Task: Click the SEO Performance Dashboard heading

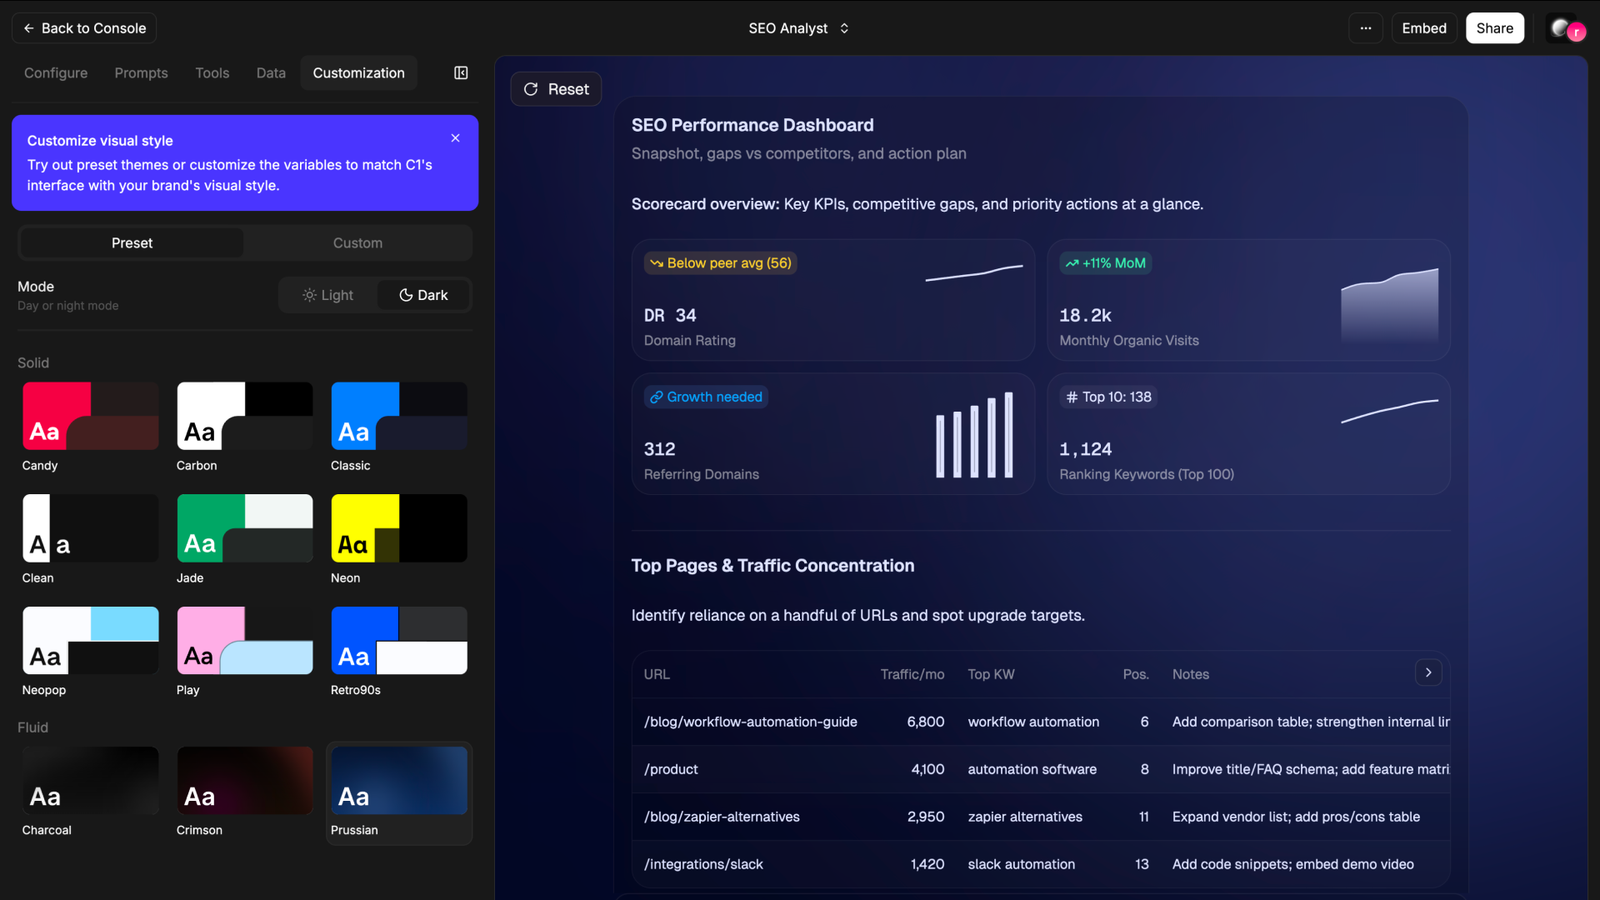Action: [752, 125]
